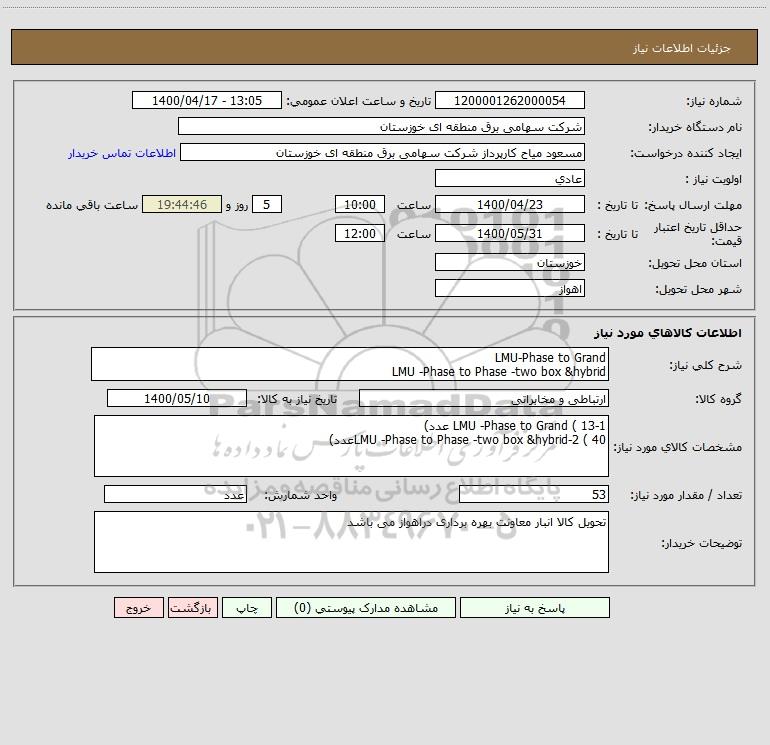
Task: Click the بازگشت back button
Action: [x=191, y=608]
